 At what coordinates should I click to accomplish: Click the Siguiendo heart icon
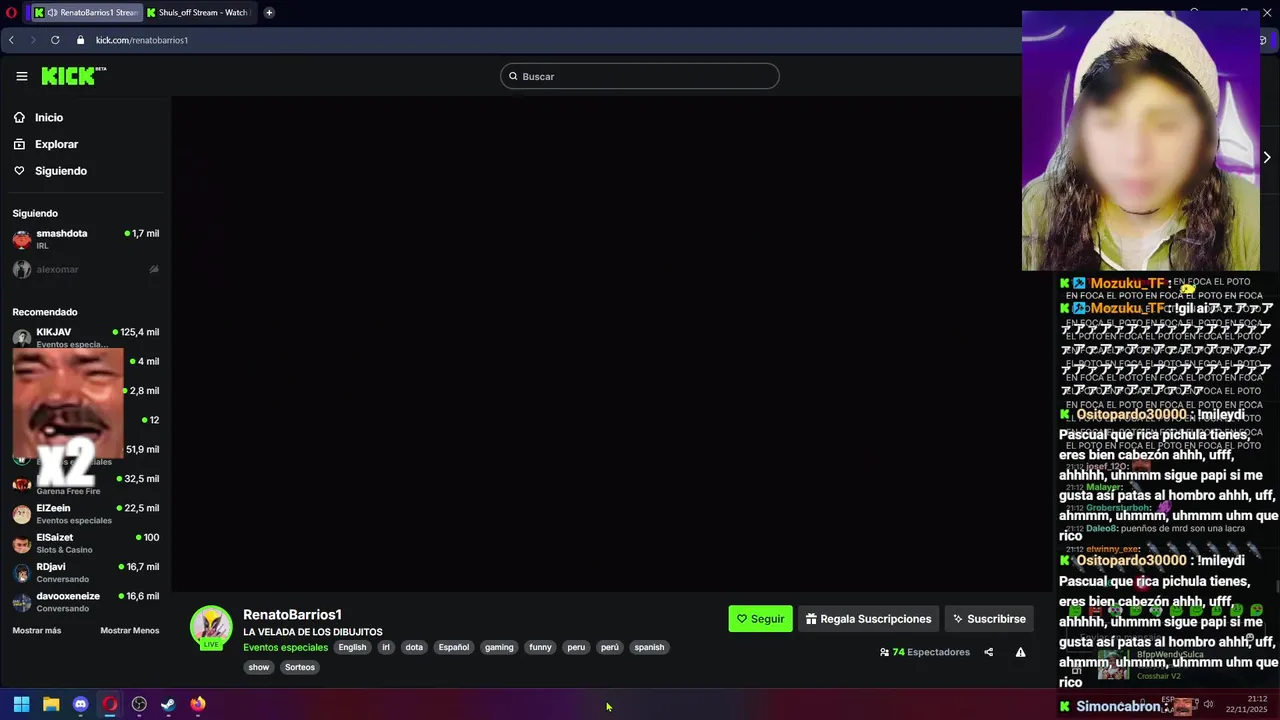tap(19, 171)
